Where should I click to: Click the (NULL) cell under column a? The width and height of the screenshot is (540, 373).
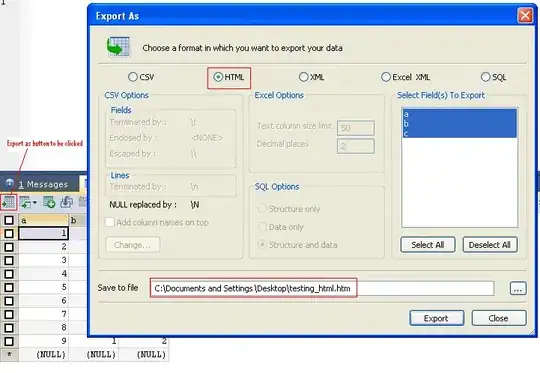coord(43,355)
